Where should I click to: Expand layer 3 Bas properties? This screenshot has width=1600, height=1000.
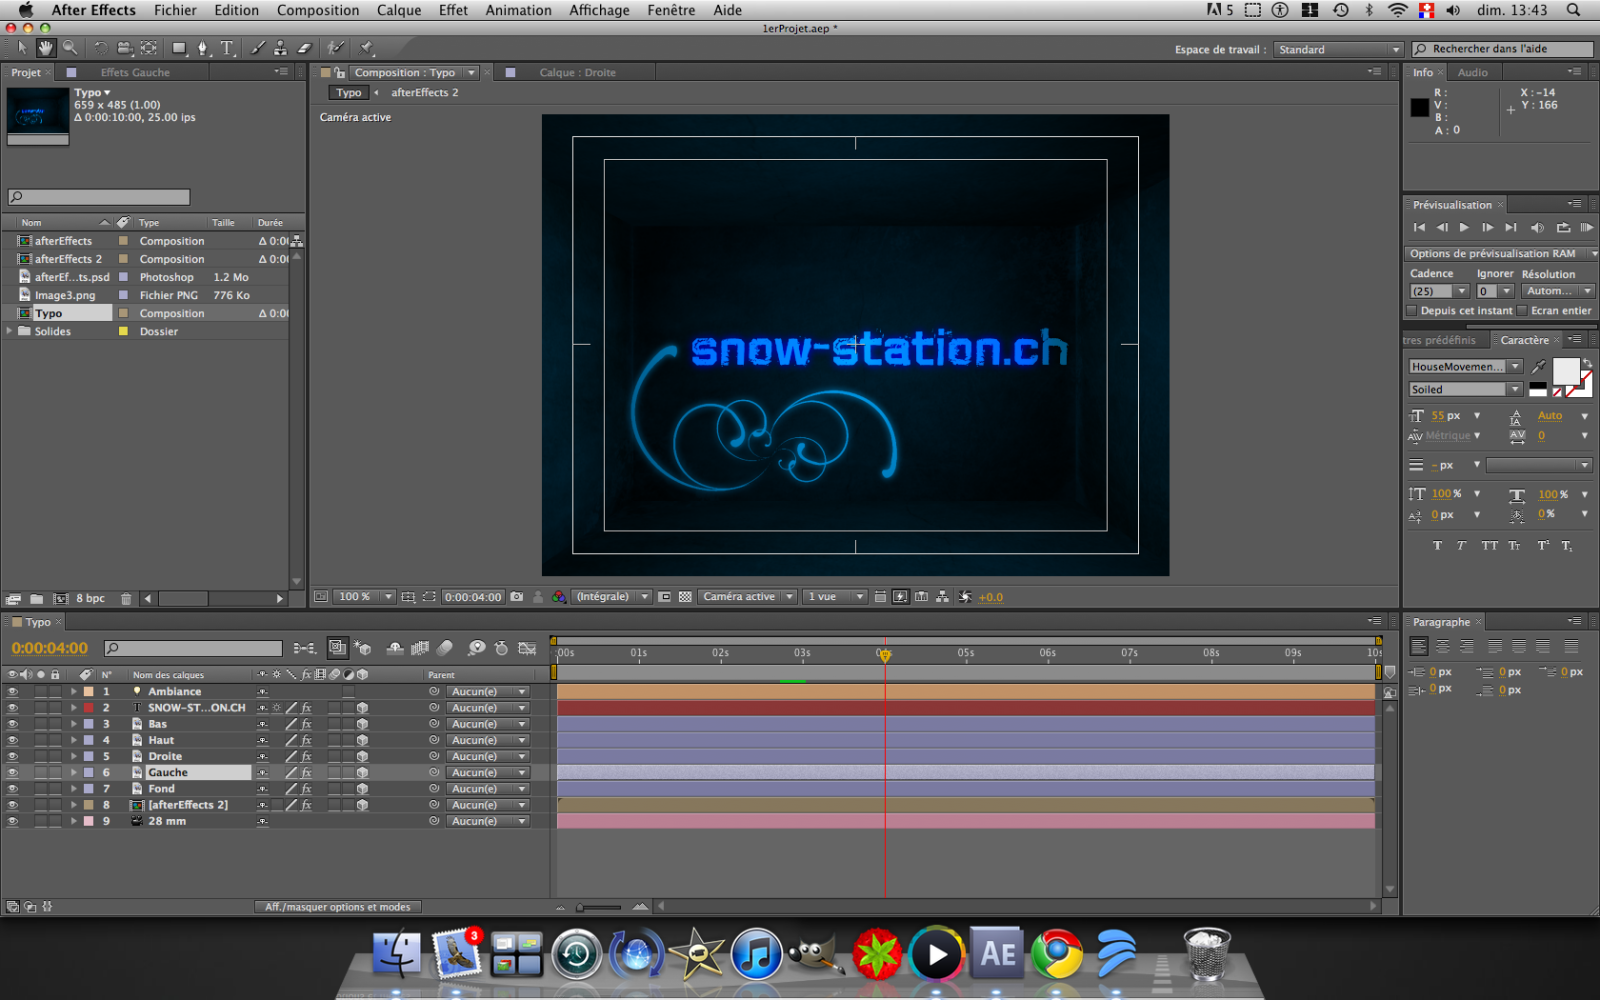[x=73, y=724]
